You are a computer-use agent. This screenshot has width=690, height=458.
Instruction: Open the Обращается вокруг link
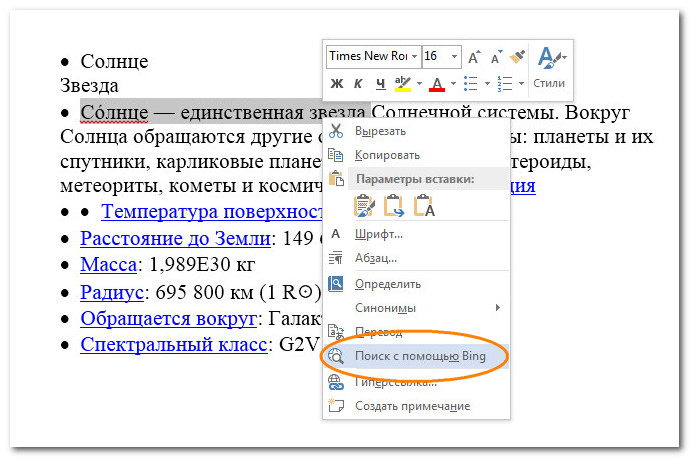point(168,318)
